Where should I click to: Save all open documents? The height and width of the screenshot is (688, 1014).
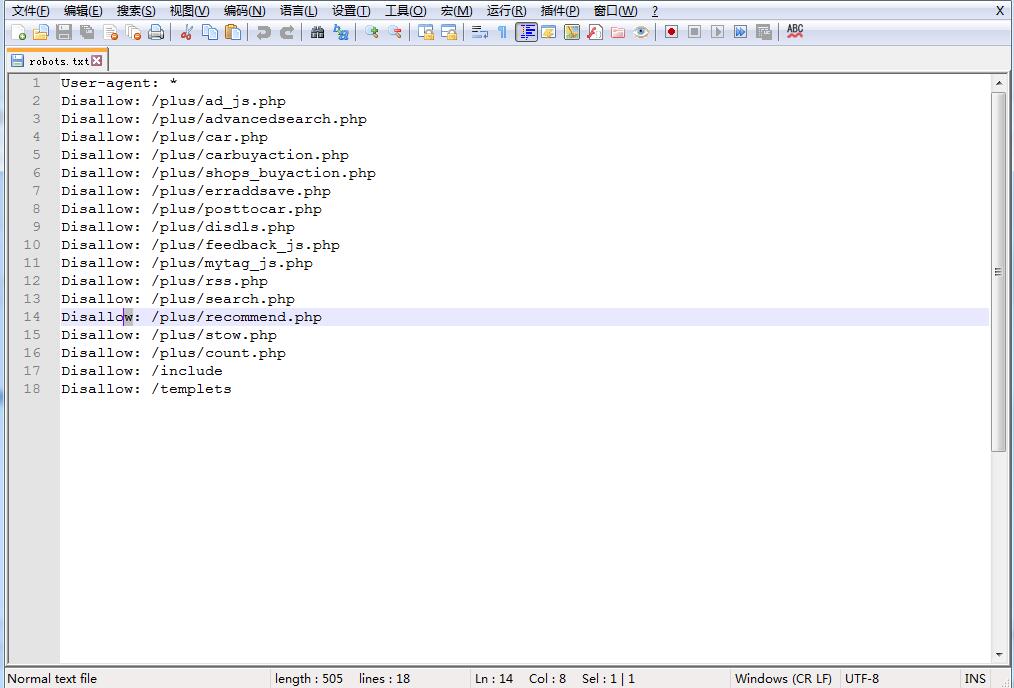click(85, 32)
